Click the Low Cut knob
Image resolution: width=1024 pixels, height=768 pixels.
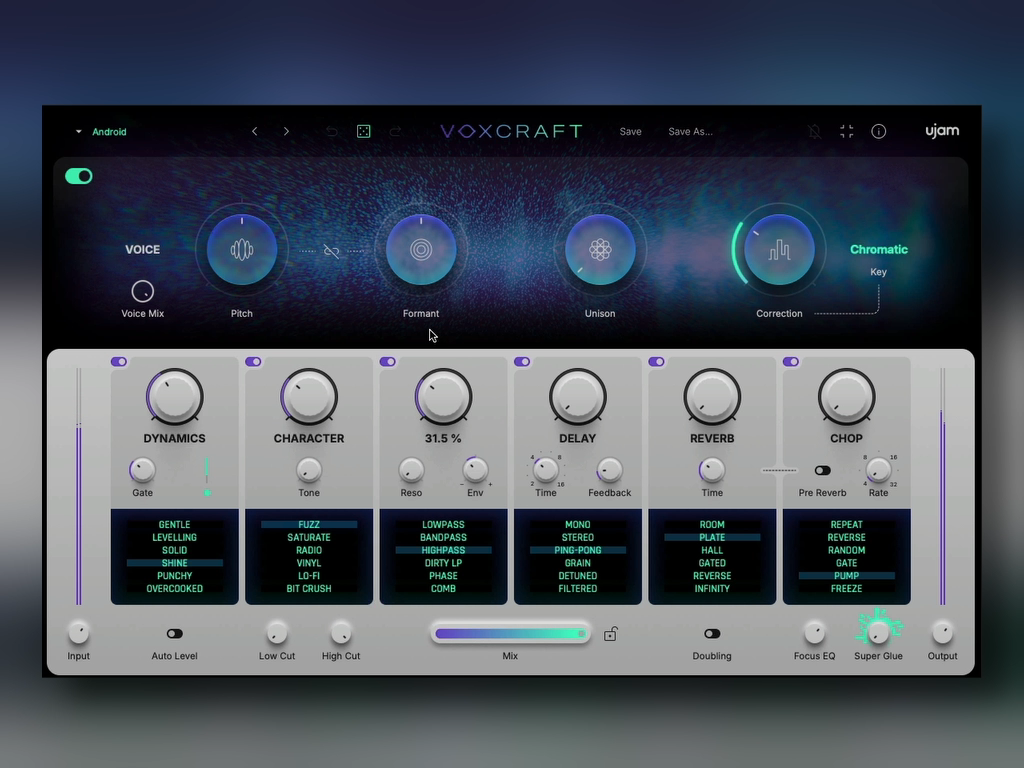(x=277, y=632)
